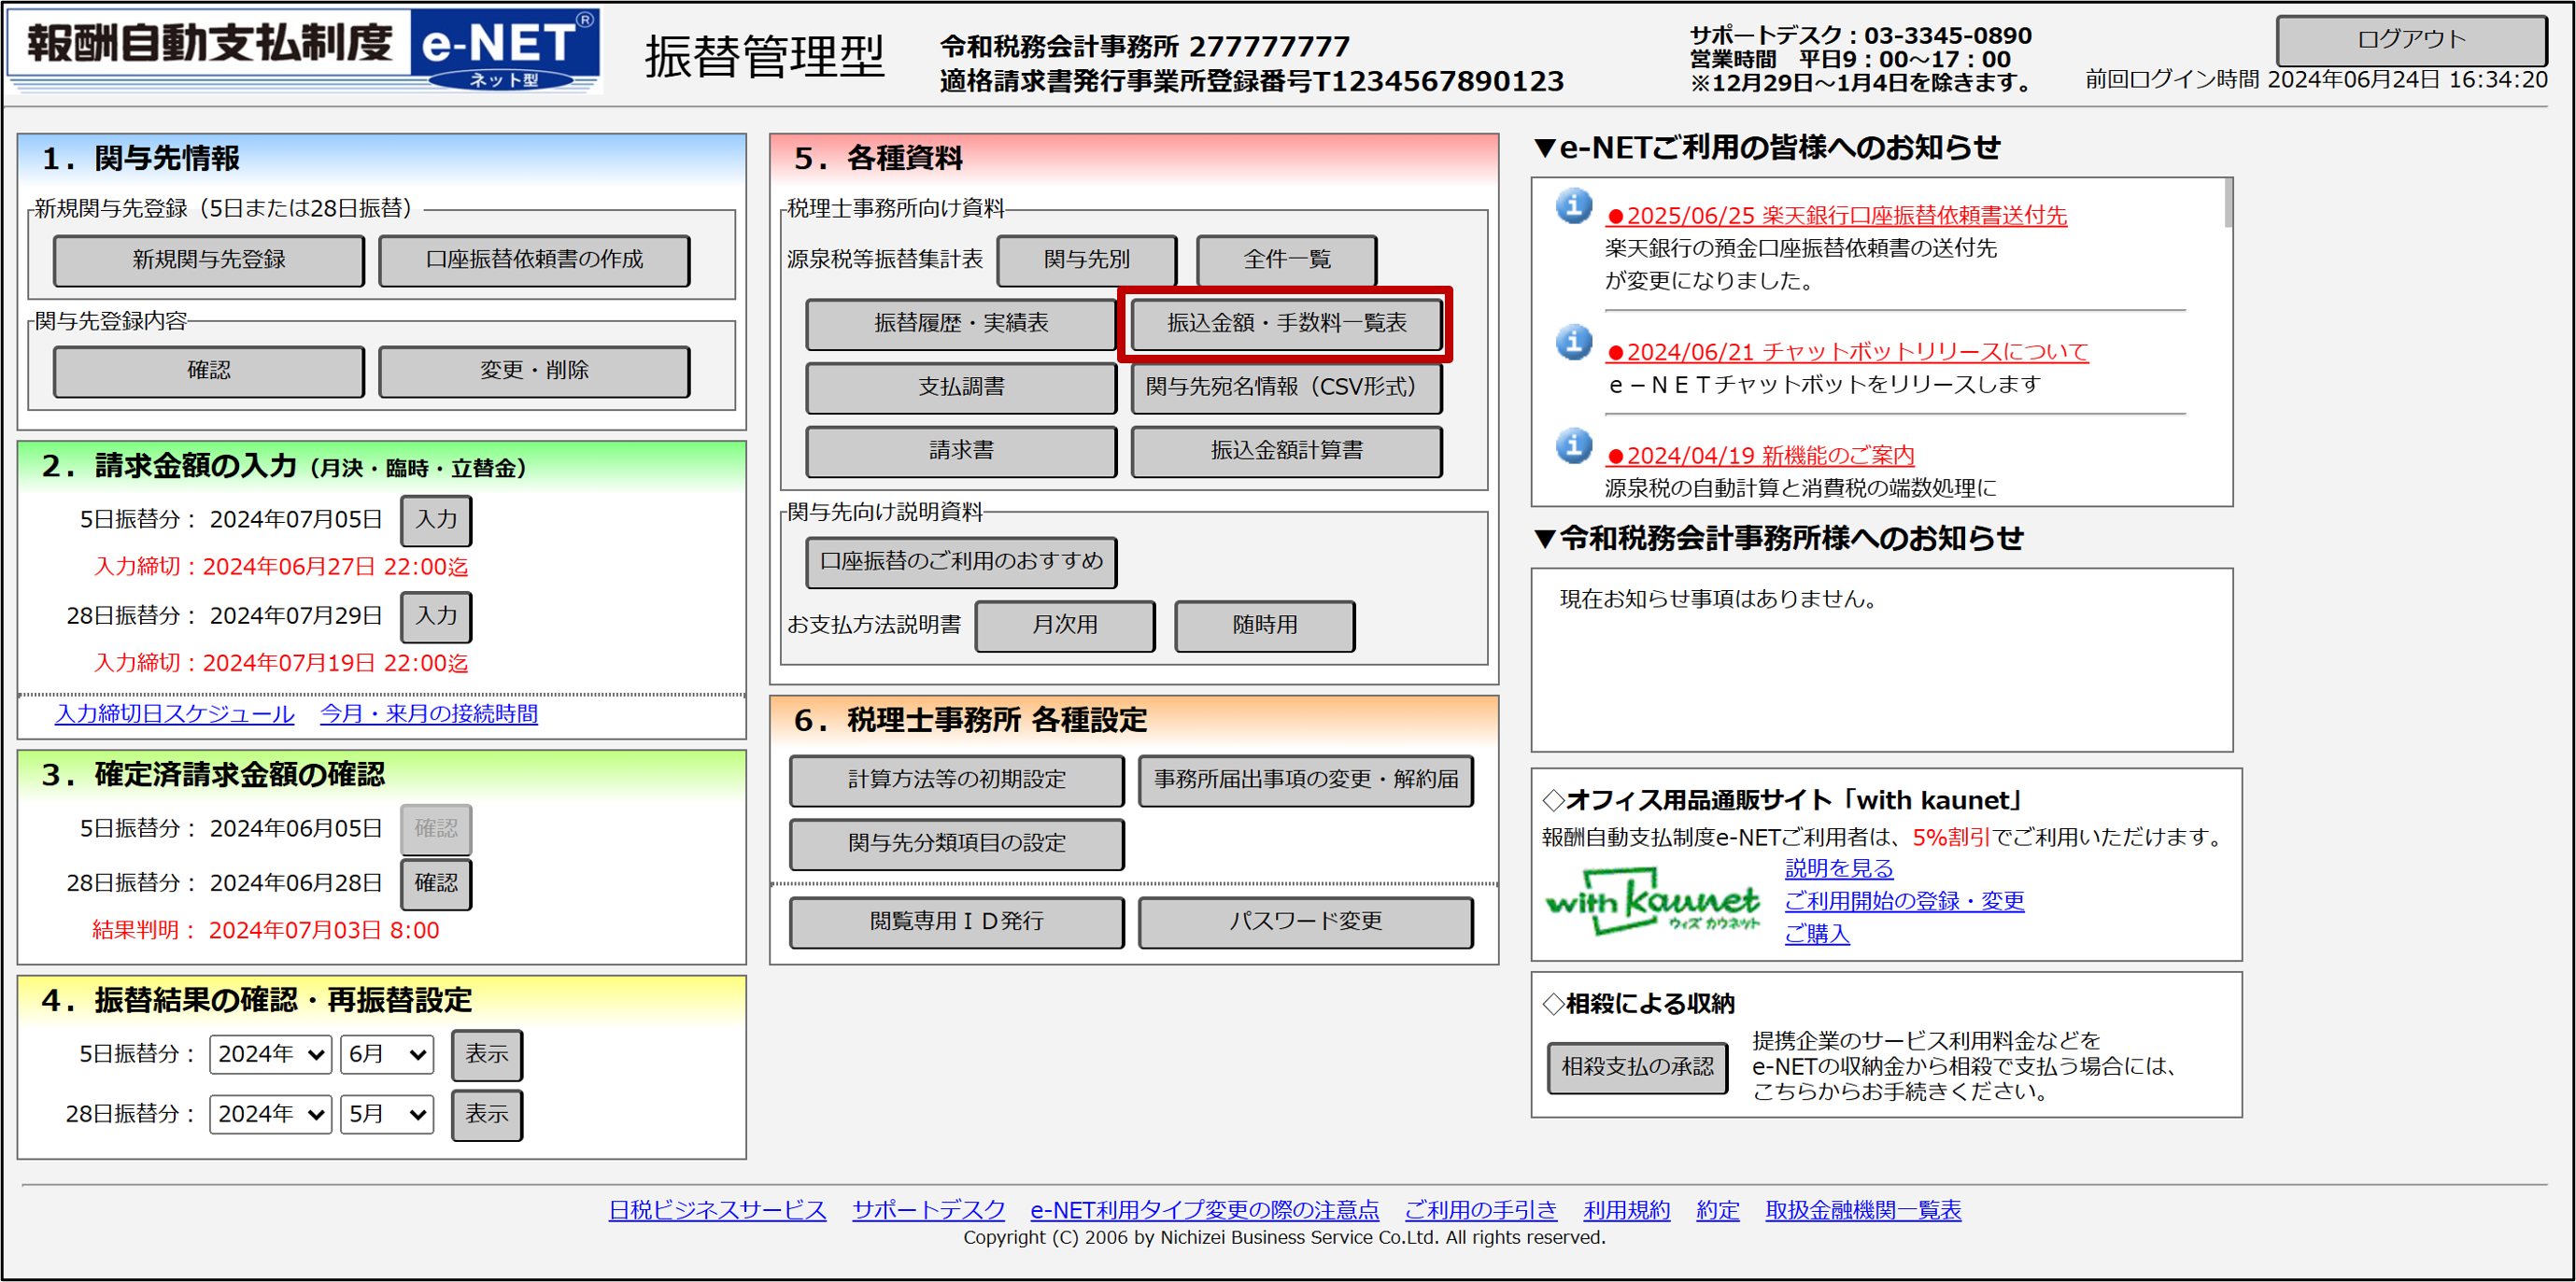Click the パスワード変更 button
This screenshot has height=1282, width=2576.
point(1305,922)
